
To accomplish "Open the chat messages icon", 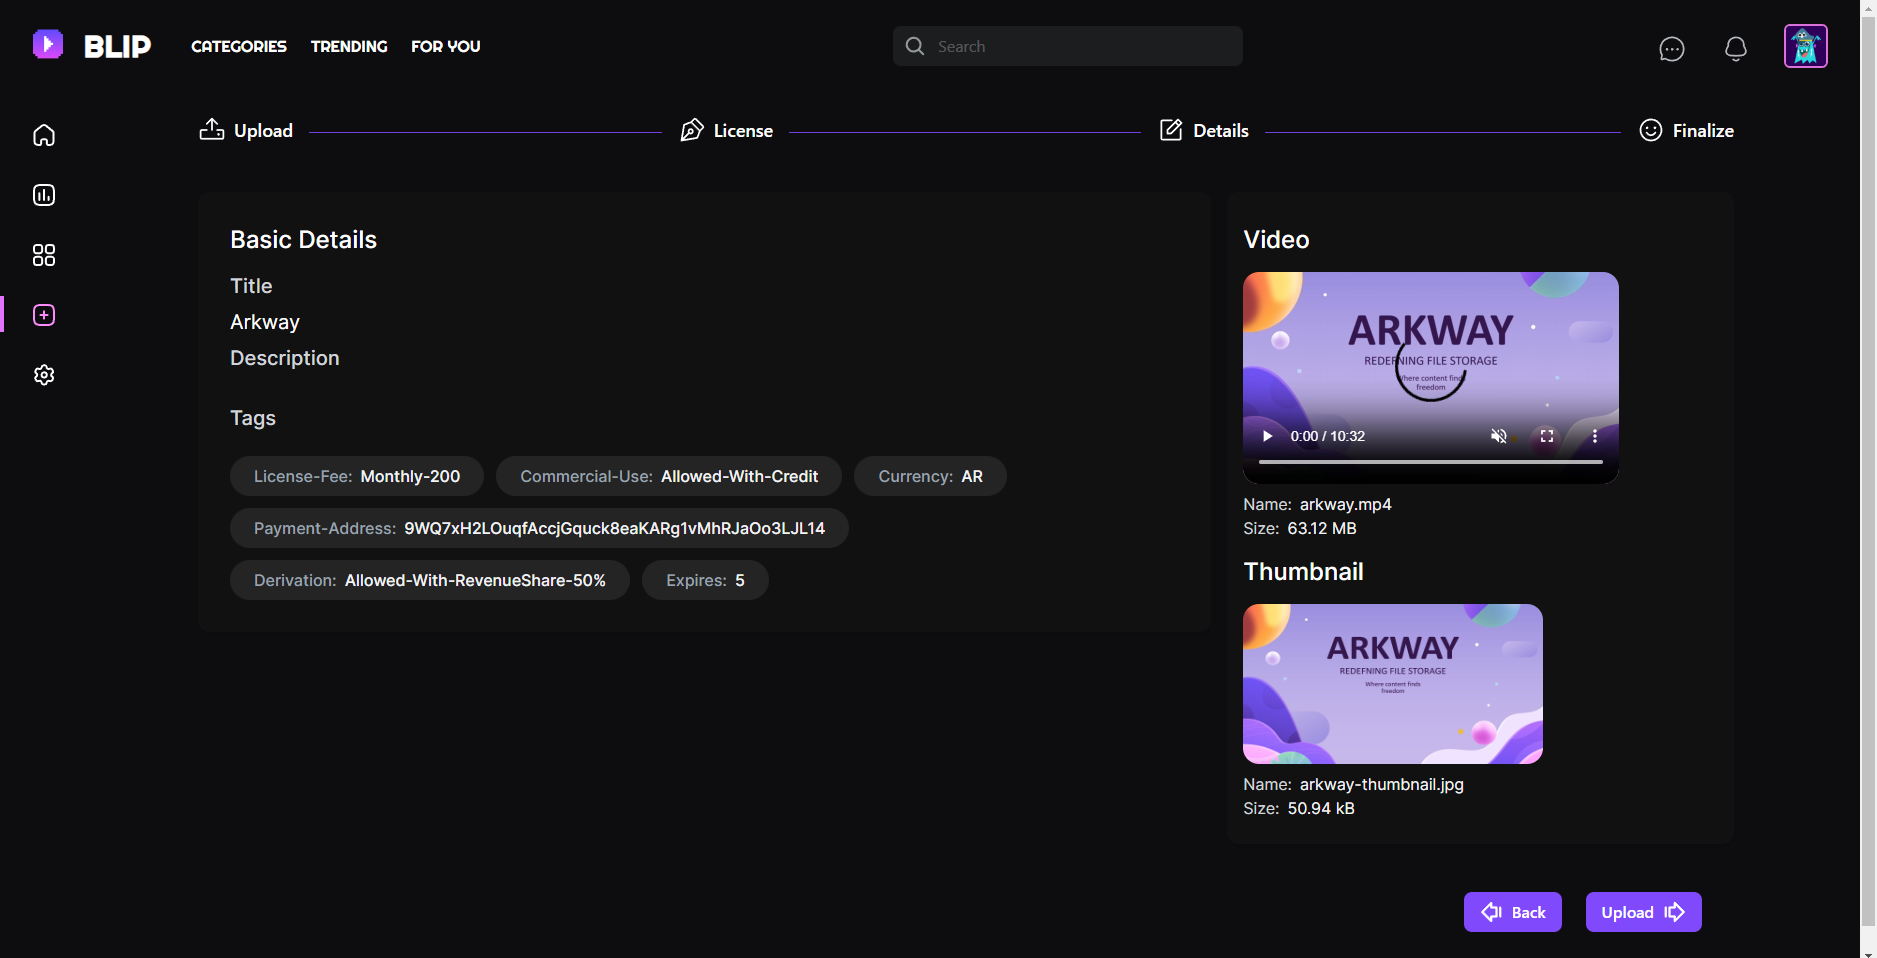I will point(1672,48).
